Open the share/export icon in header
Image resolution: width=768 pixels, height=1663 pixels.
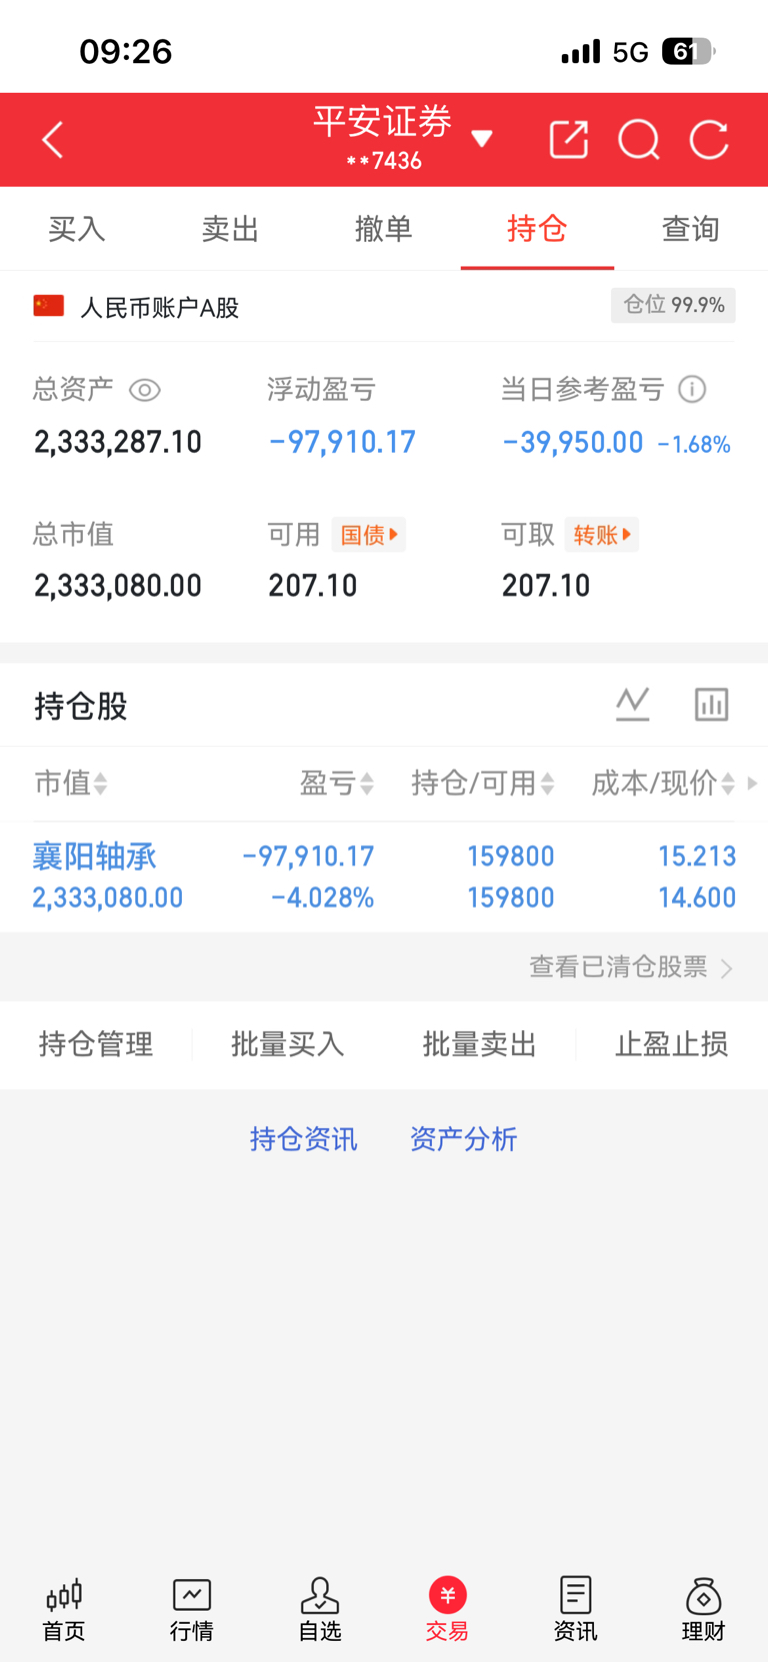[x=569, y=140]
